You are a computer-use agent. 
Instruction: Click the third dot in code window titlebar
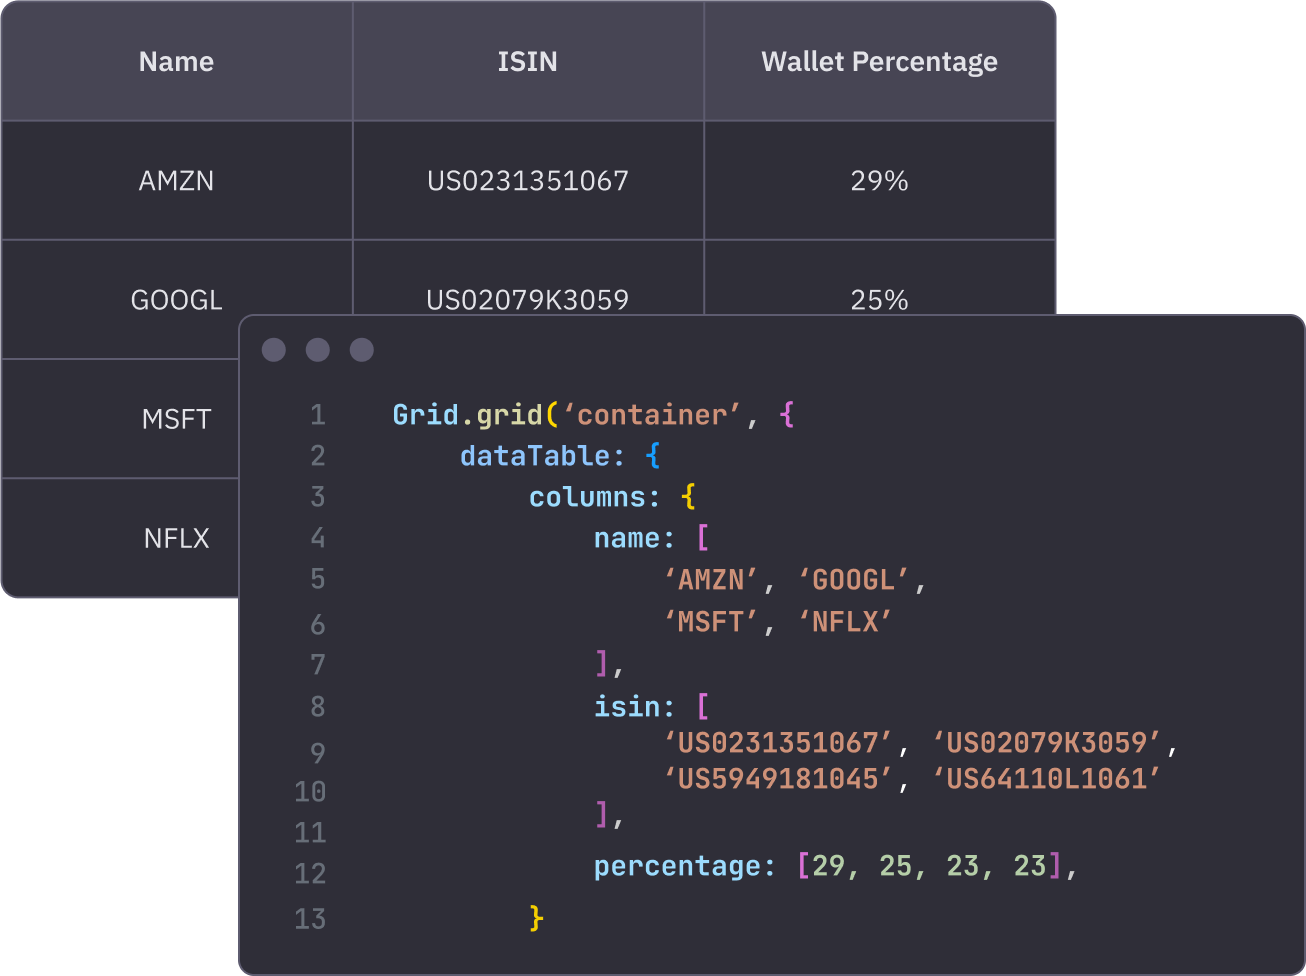coord(362,349)
